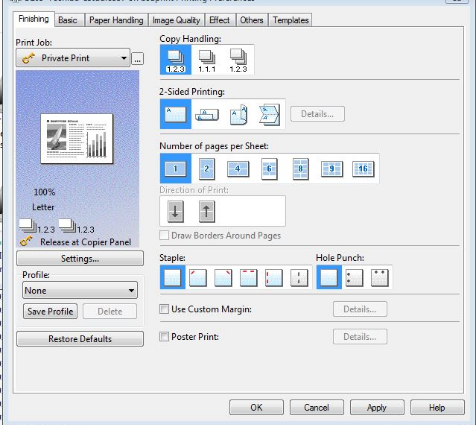The height and width of the screenshot is (425, 476).
Task: Select single-sided printing icon
Action: (176, 114)
